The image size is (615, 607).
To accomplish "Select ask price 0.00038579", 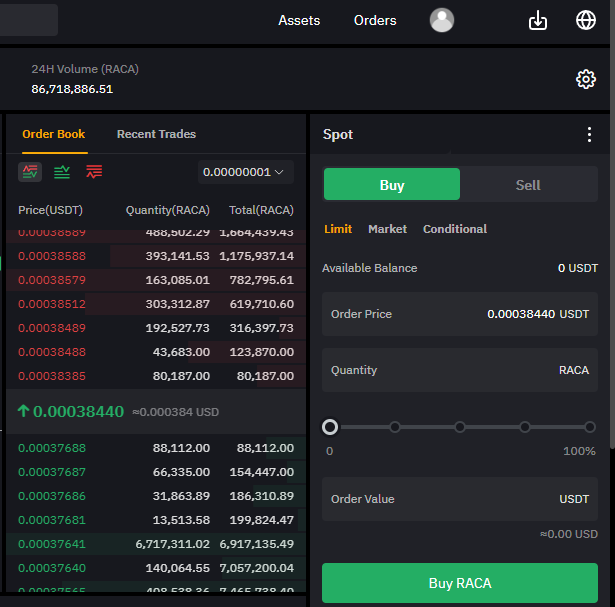I will click(x=52, y=280).
